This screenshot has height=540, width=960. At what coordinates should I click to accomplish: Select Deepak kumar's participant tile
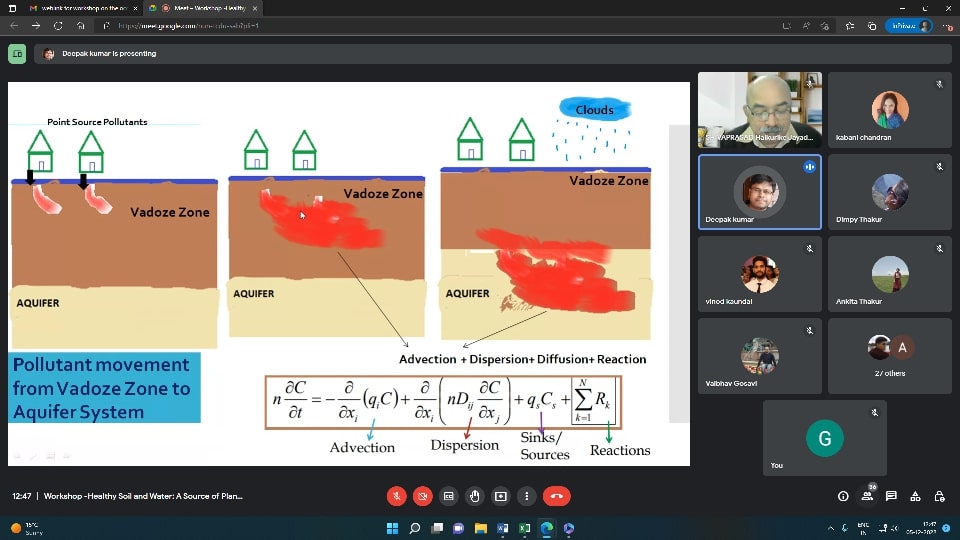760,192
